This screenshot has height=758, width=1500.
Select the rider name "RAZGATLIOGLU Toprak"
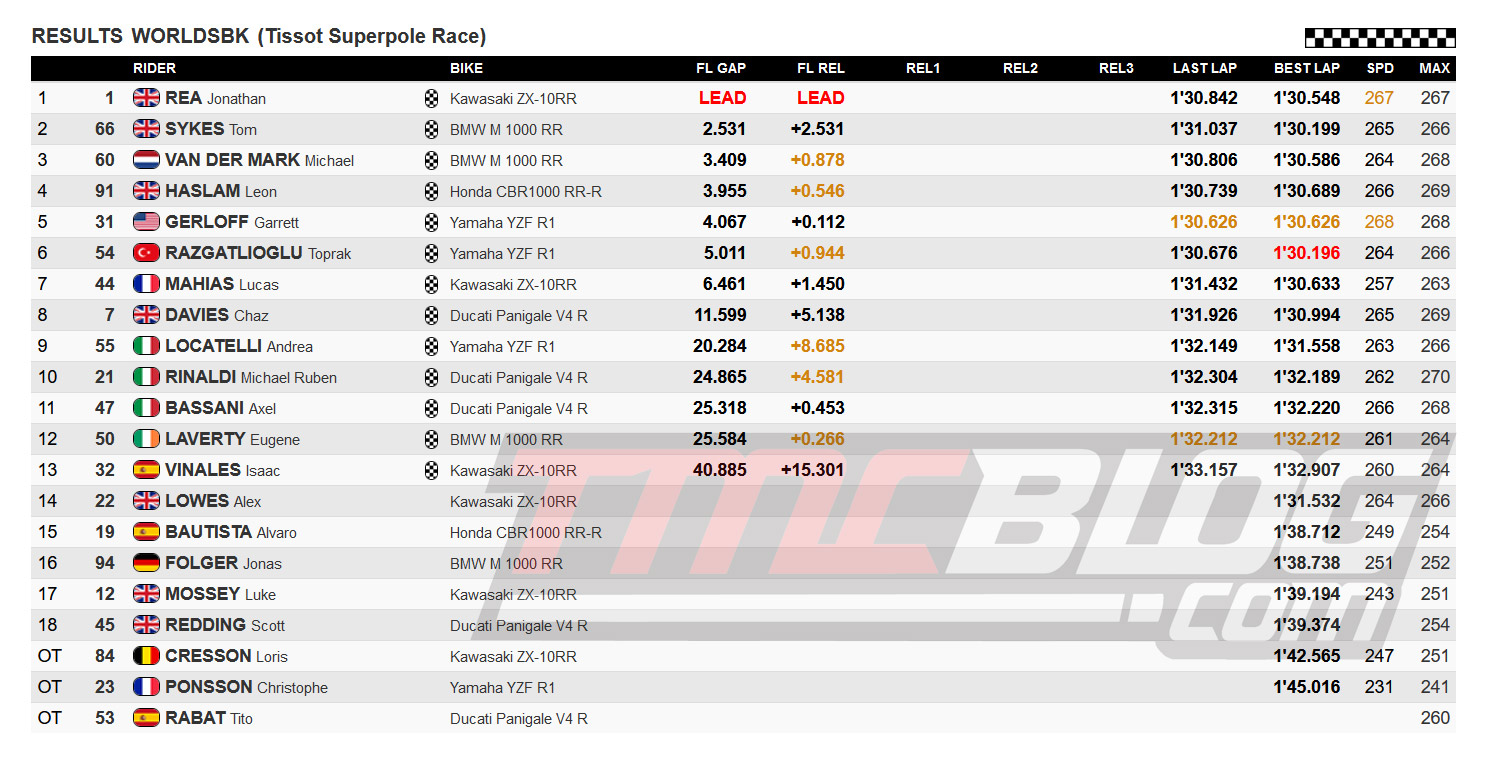tap(258, 253)
